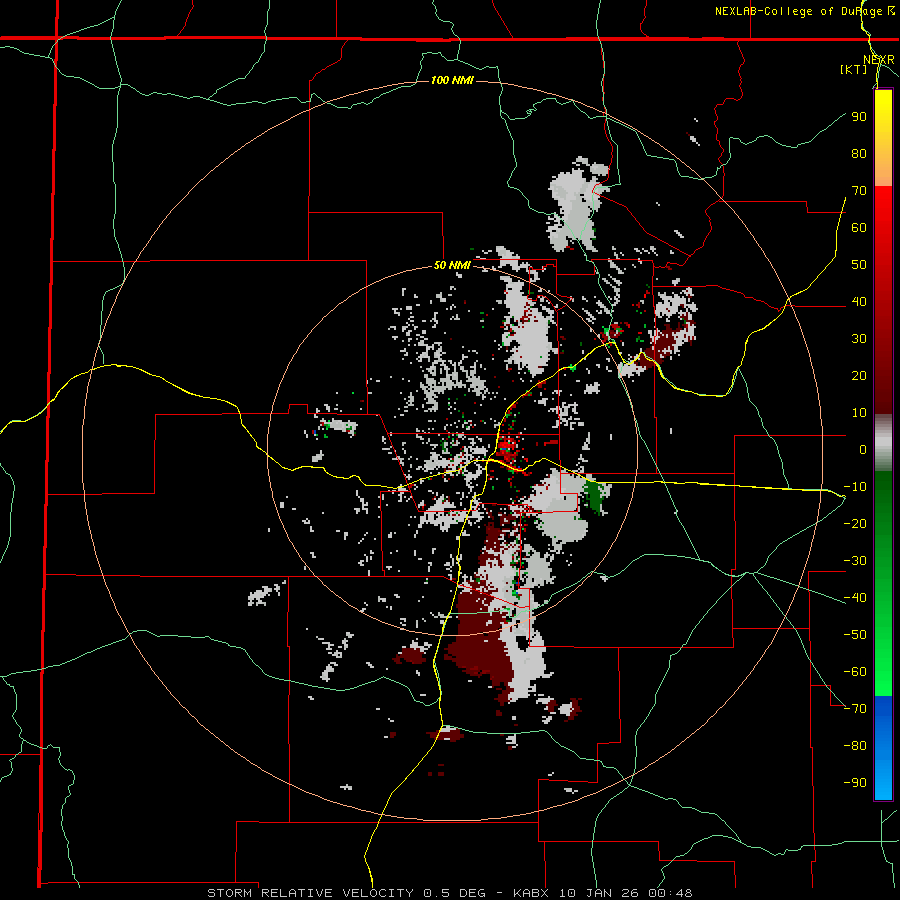Click the 0.5 DEG elevation text in the footer
The width and height of the screenshot is (900, 900).
coord(454,893)
